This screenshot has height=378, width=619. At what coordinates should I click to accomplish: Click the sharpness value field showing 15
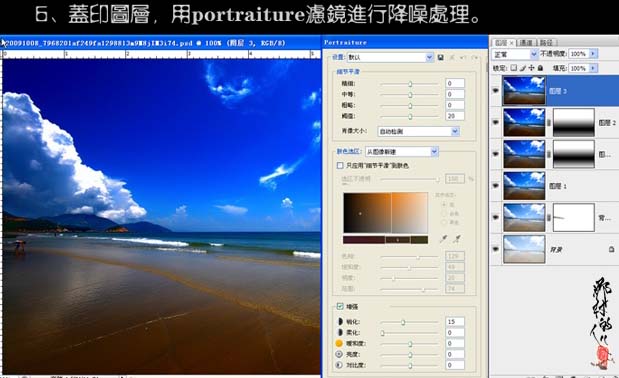click(455, 322)
